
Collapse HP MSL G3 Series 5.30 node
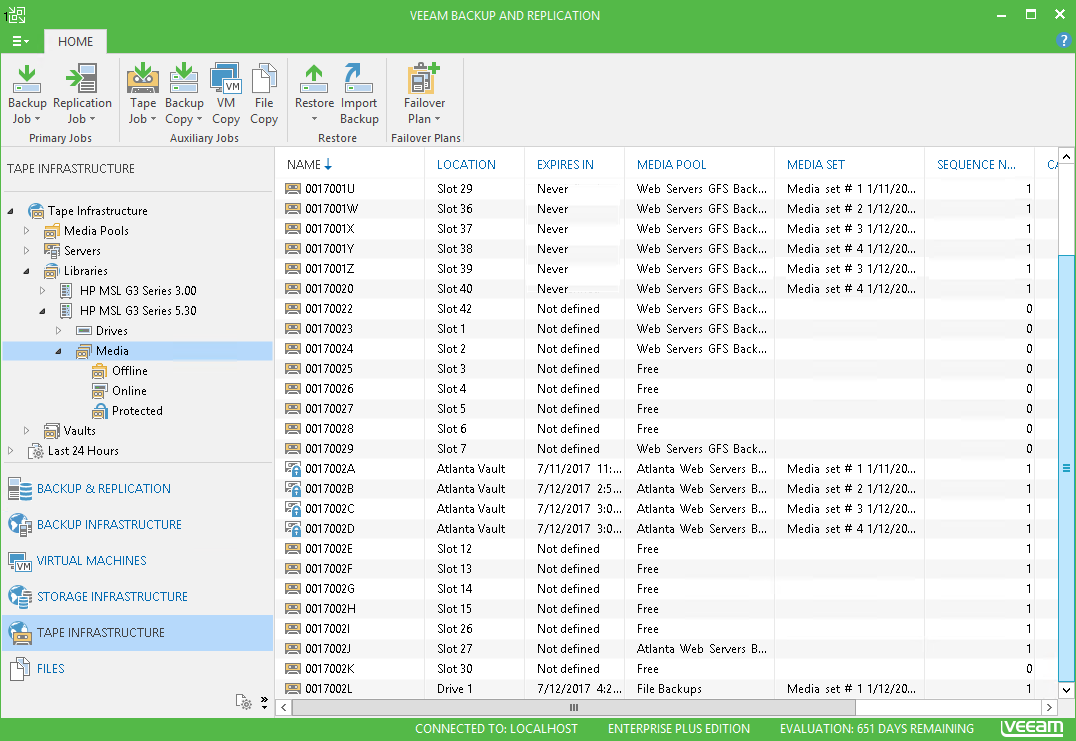click(x=43, y=311)
